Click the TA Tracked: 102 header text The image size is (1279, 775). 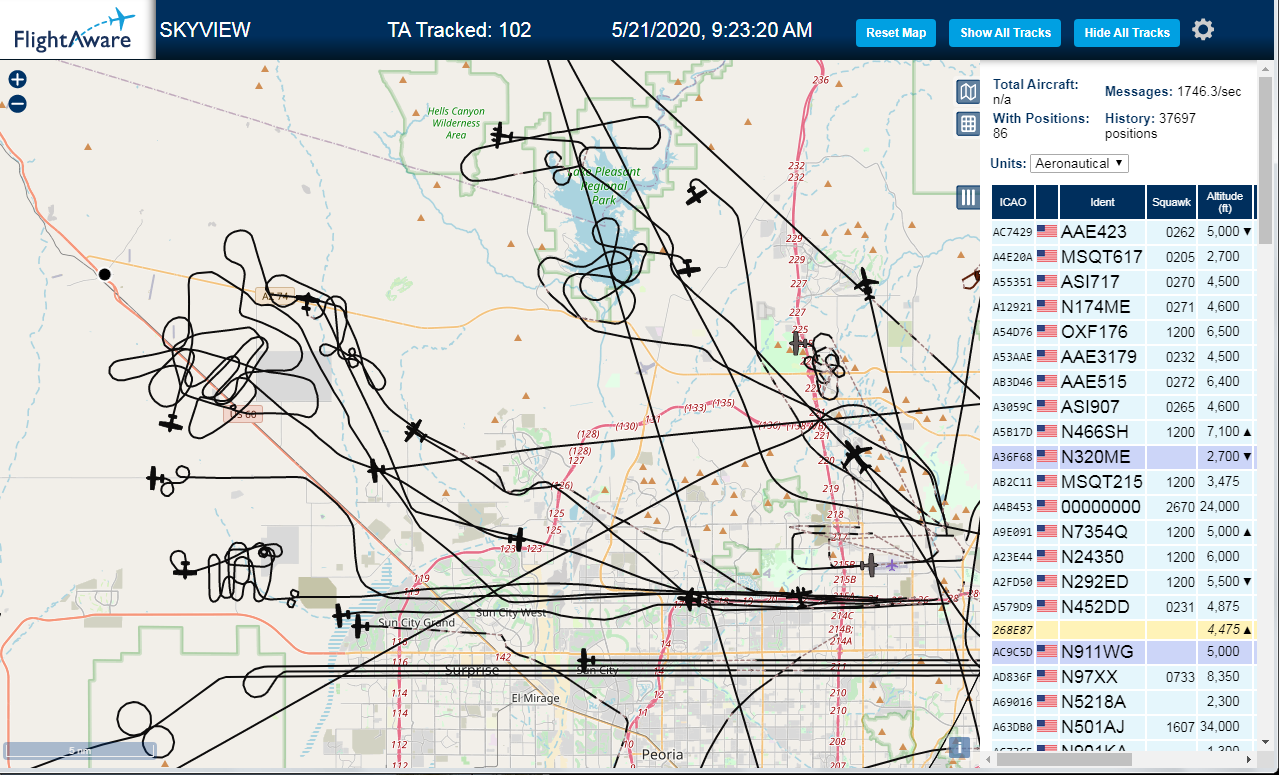click(459, 31)
